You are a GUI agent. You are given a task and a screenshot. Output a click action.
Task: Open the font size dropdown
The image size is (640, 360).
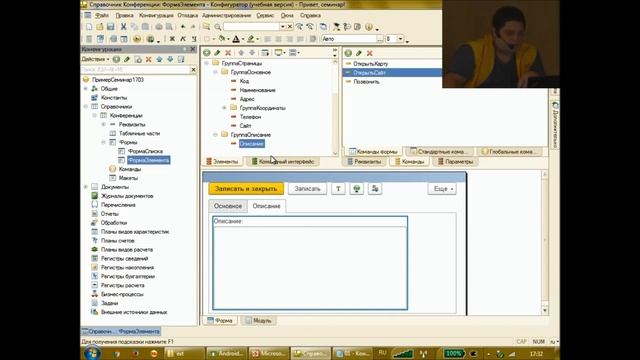[400, 39]
